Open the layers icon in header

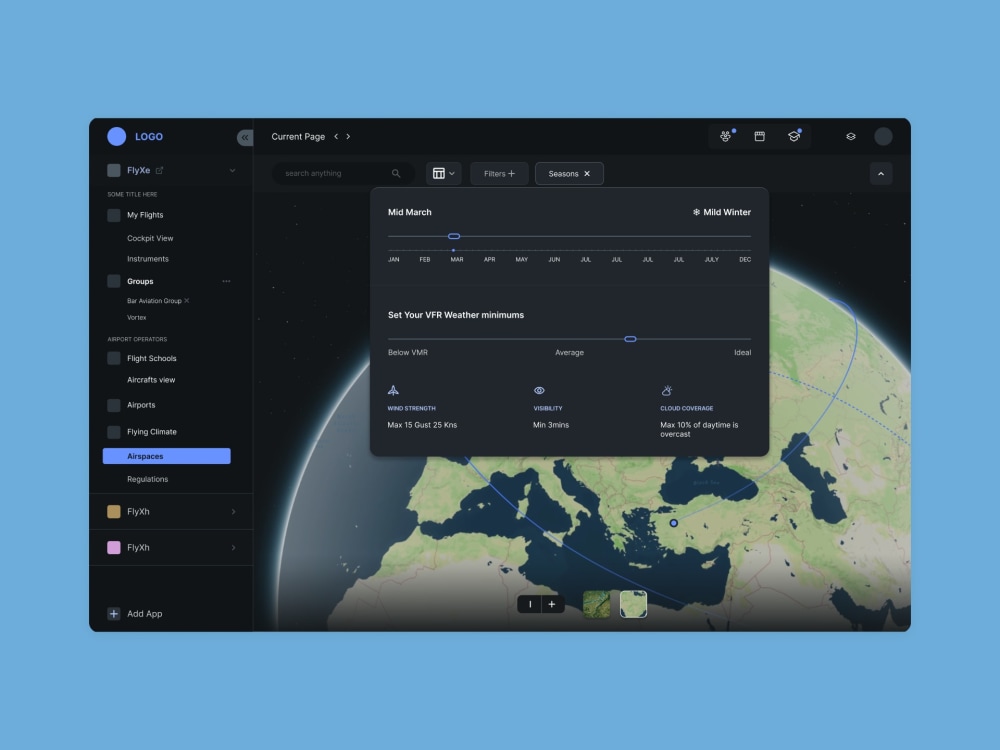[851, 136]
